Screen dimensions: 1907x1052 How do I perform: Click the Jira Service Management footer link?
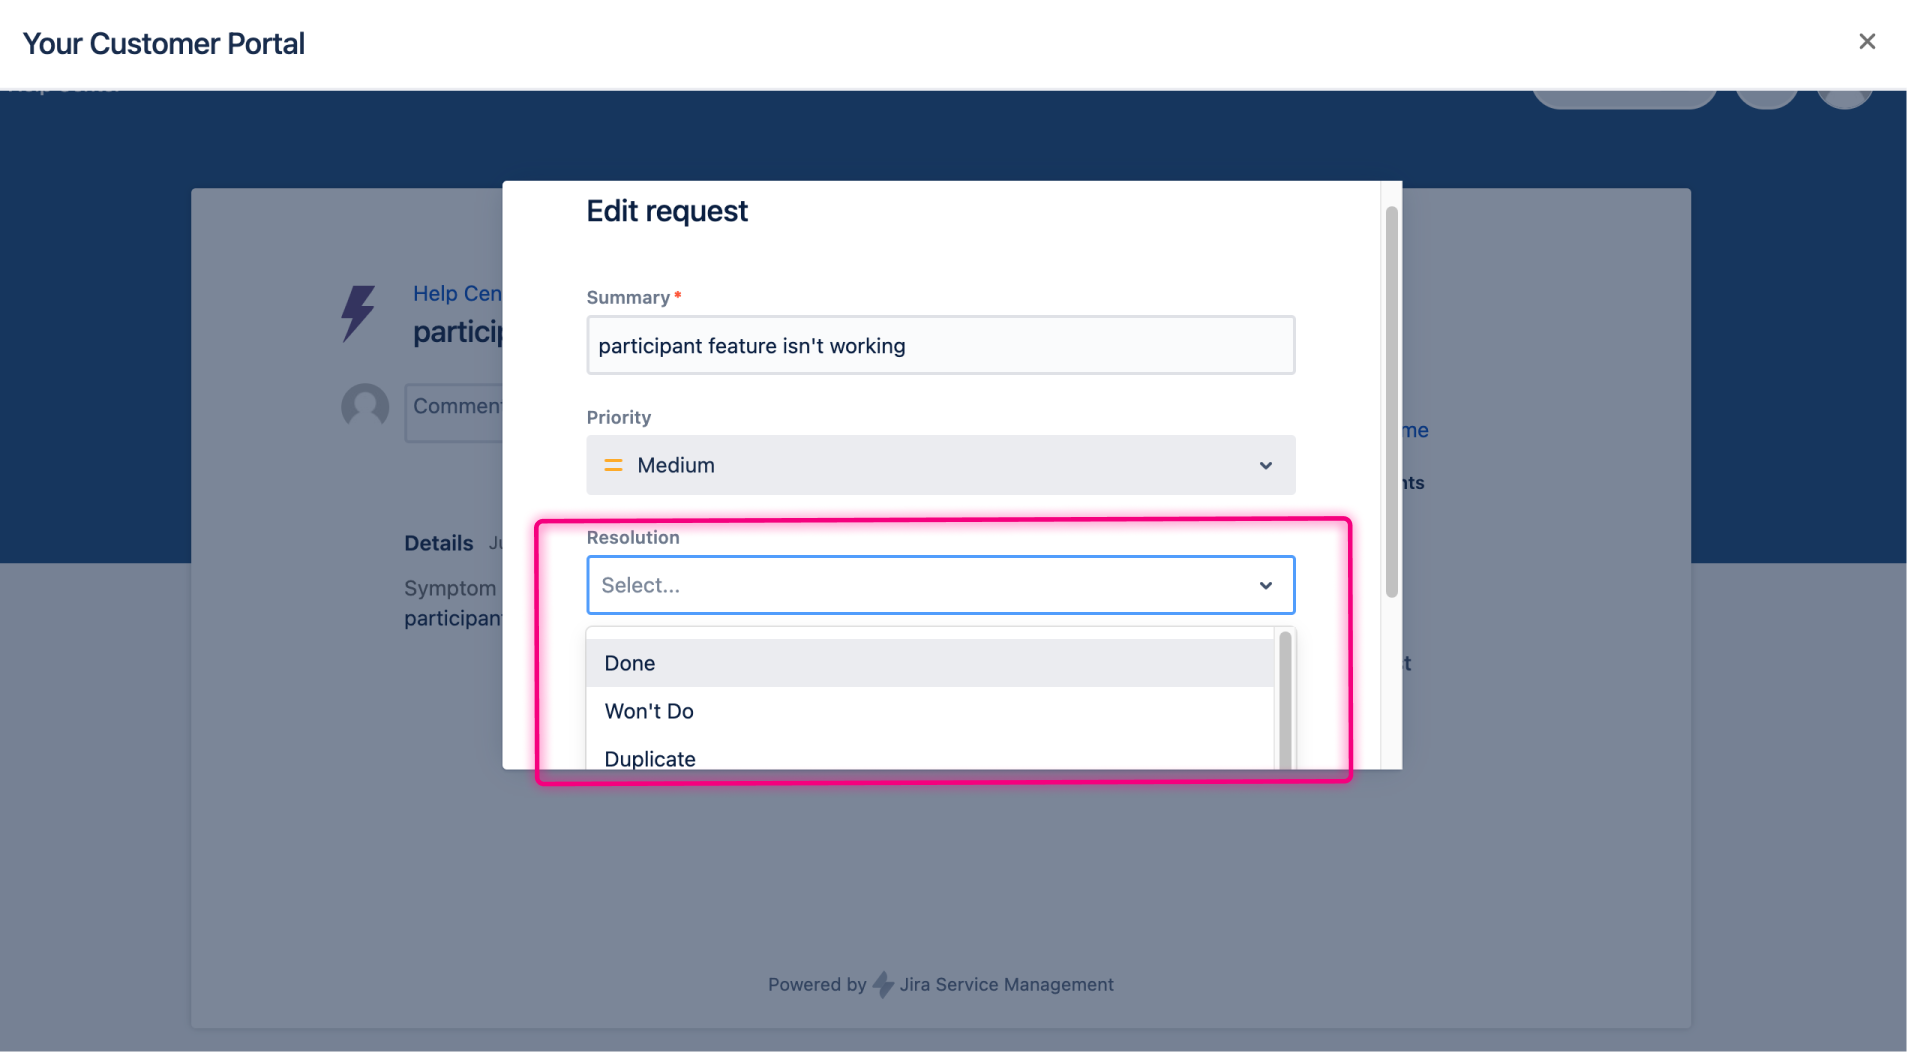tap(1005, 984)
